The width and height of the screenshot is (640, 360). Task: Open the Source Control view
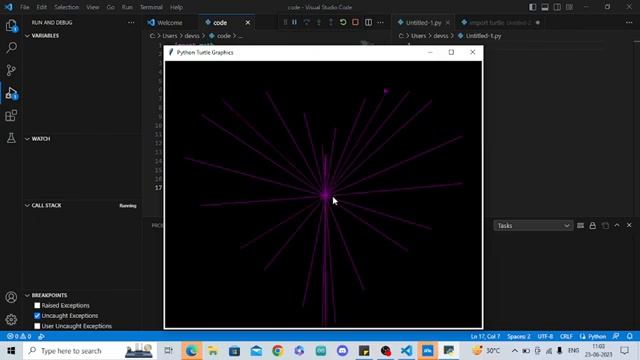click(x=11, y=70)
